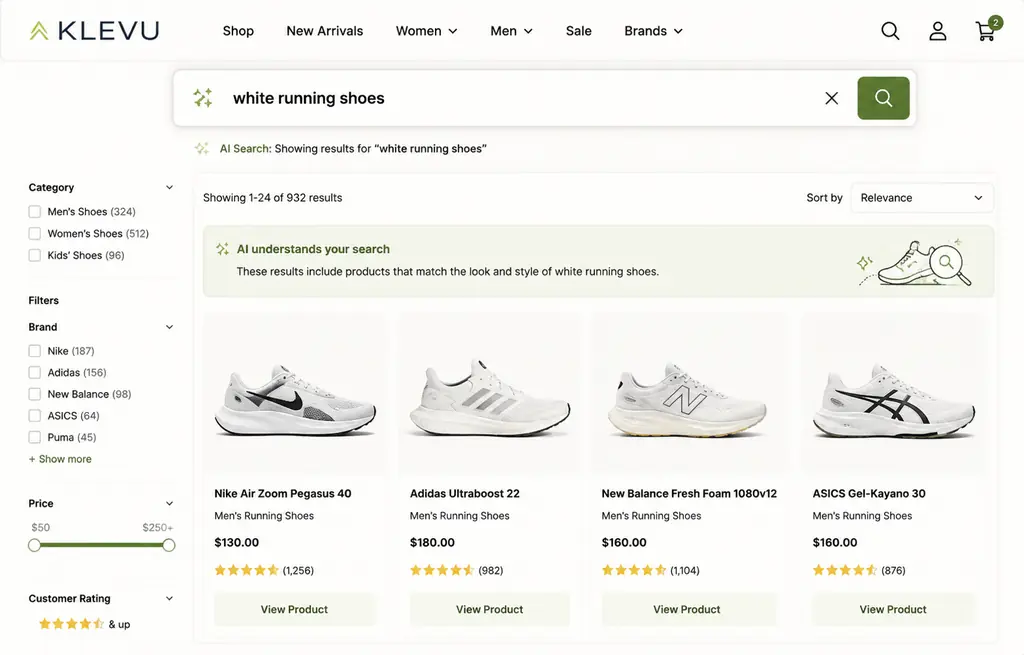View Product for New Balance Fresh Foam 1080v12
The image size is (1024, 655).
pos(687,609)
